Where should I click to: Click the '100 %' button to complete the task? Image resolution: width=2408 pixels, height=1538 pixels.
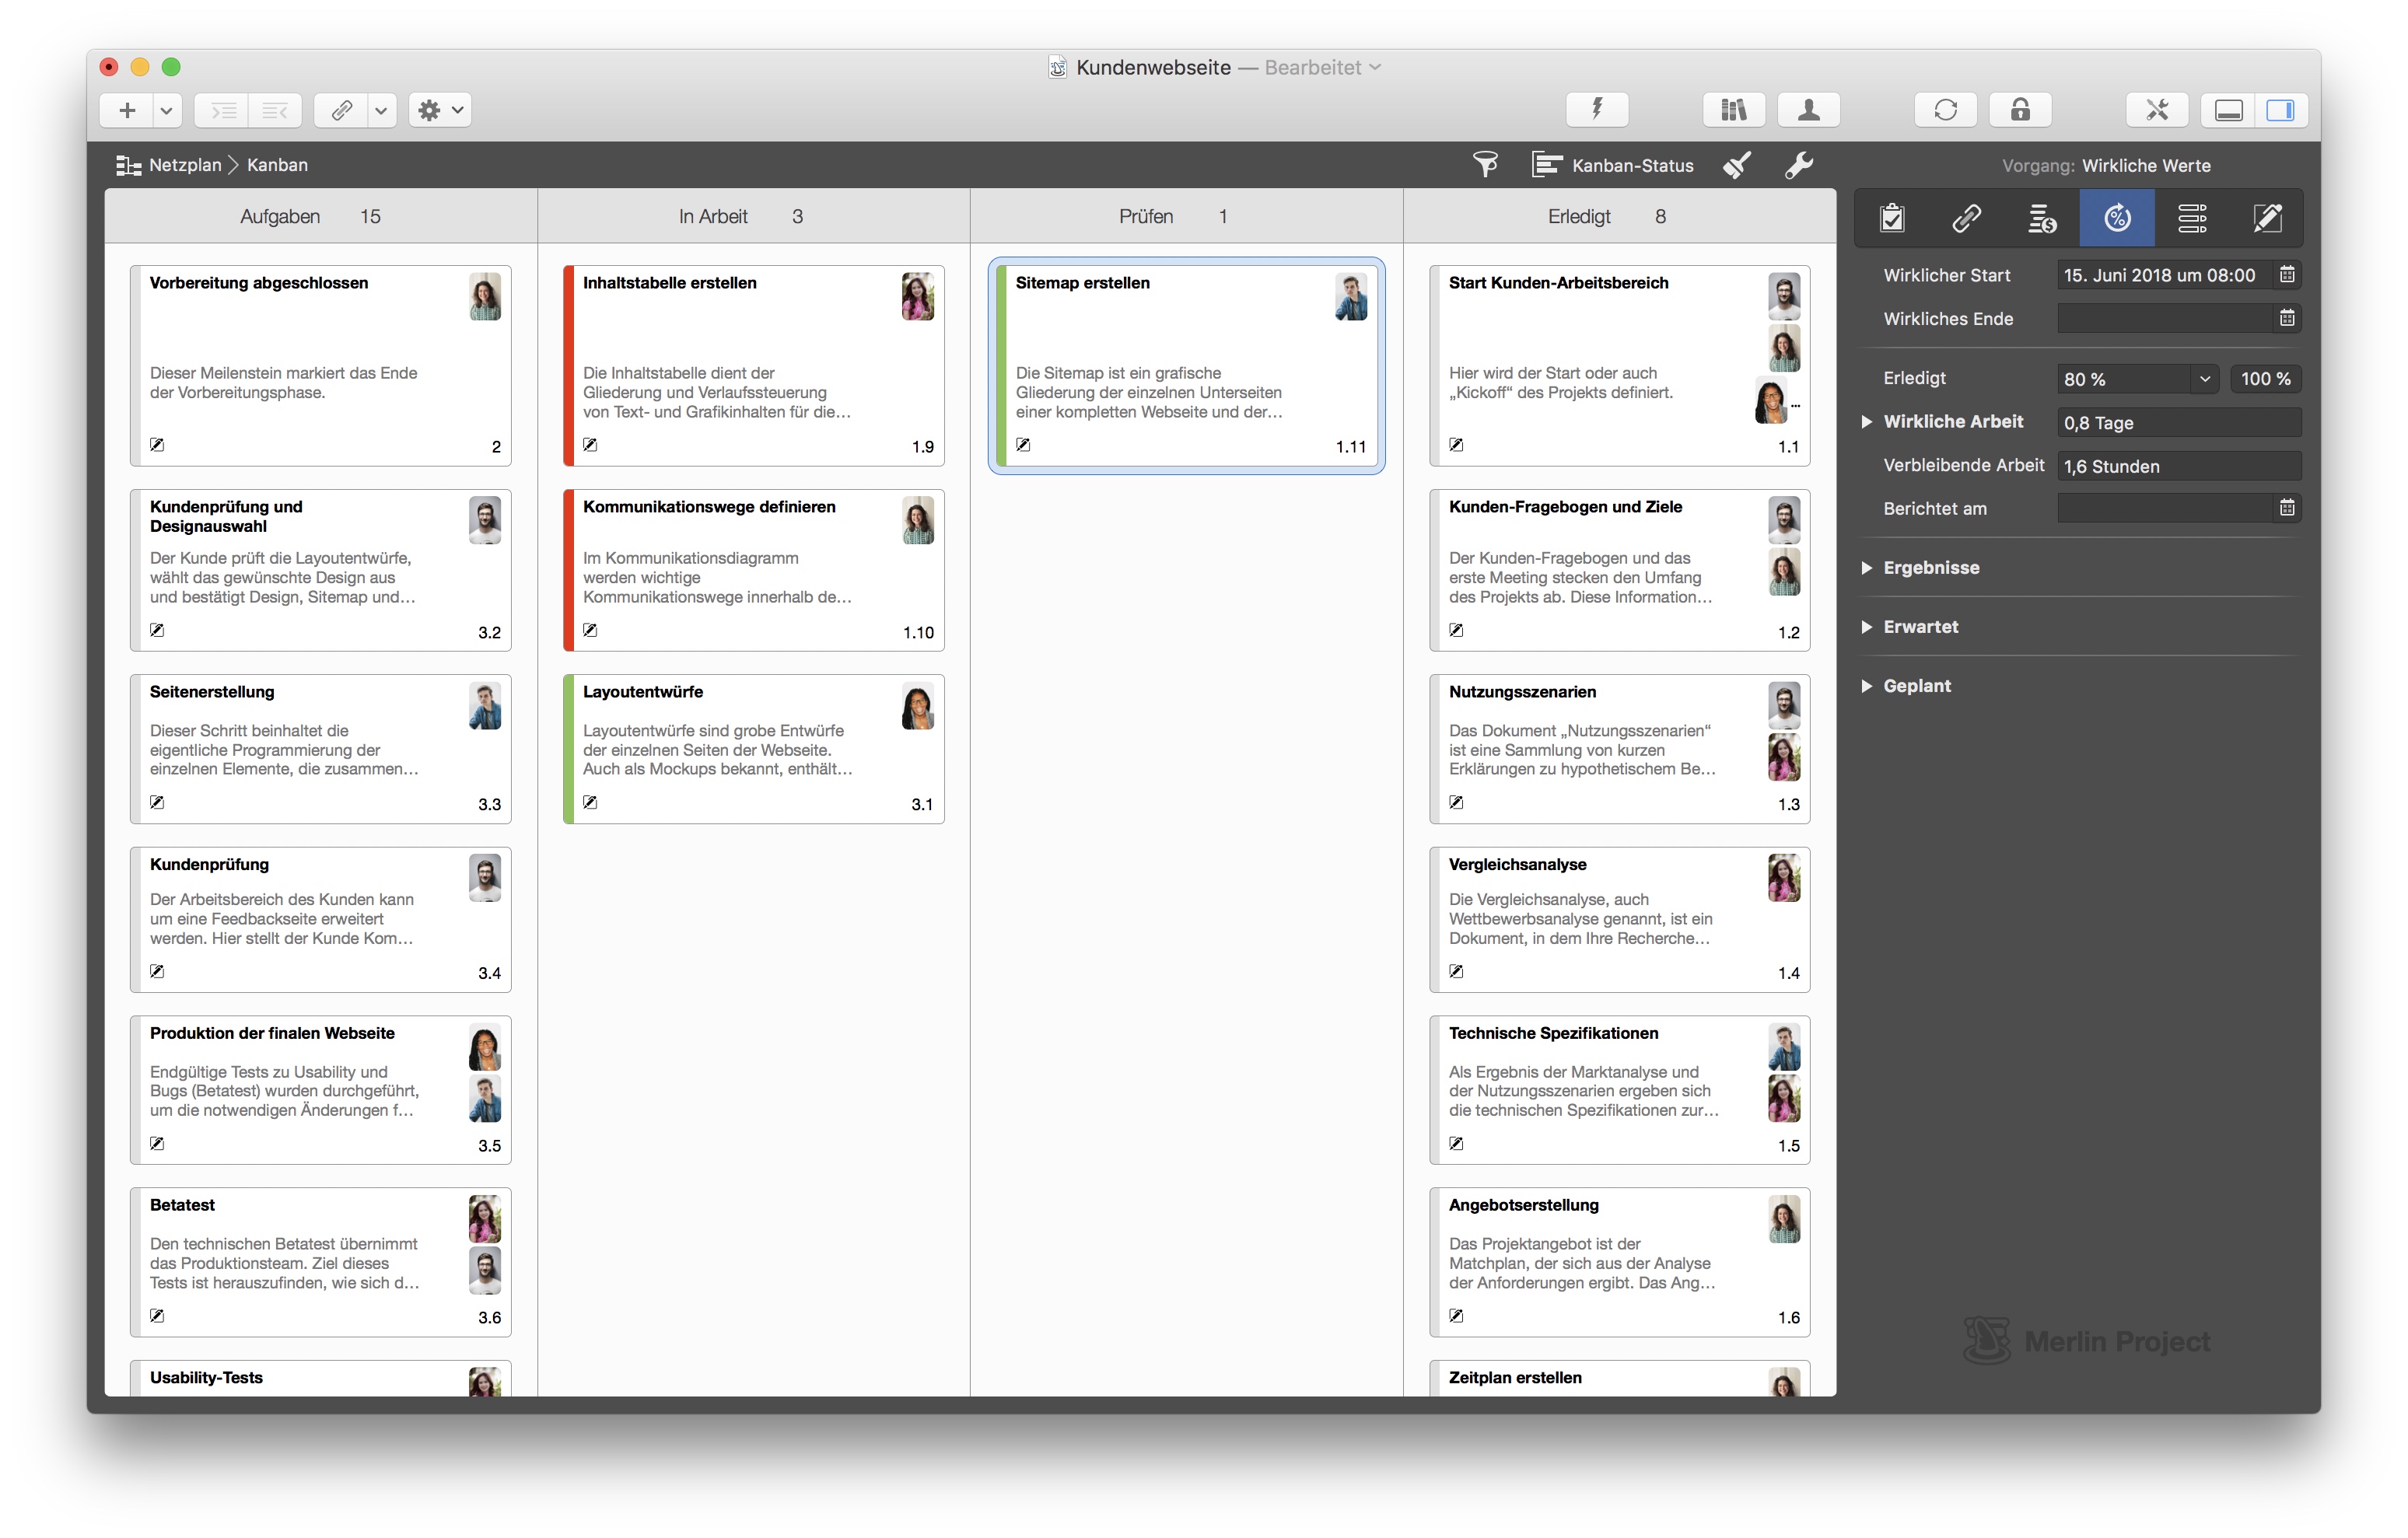[2266, 378]
